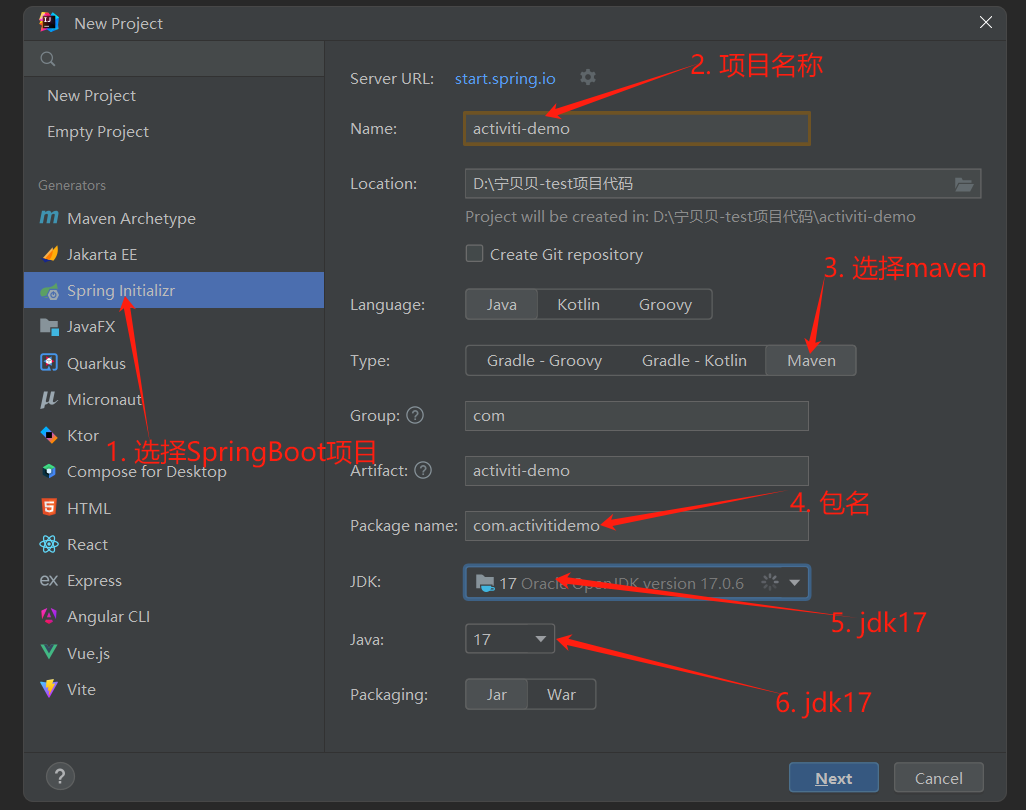The width and height of the screenshot is (1026, 810).
Task: Browse for location with folder icon
Action: (963, 184)
